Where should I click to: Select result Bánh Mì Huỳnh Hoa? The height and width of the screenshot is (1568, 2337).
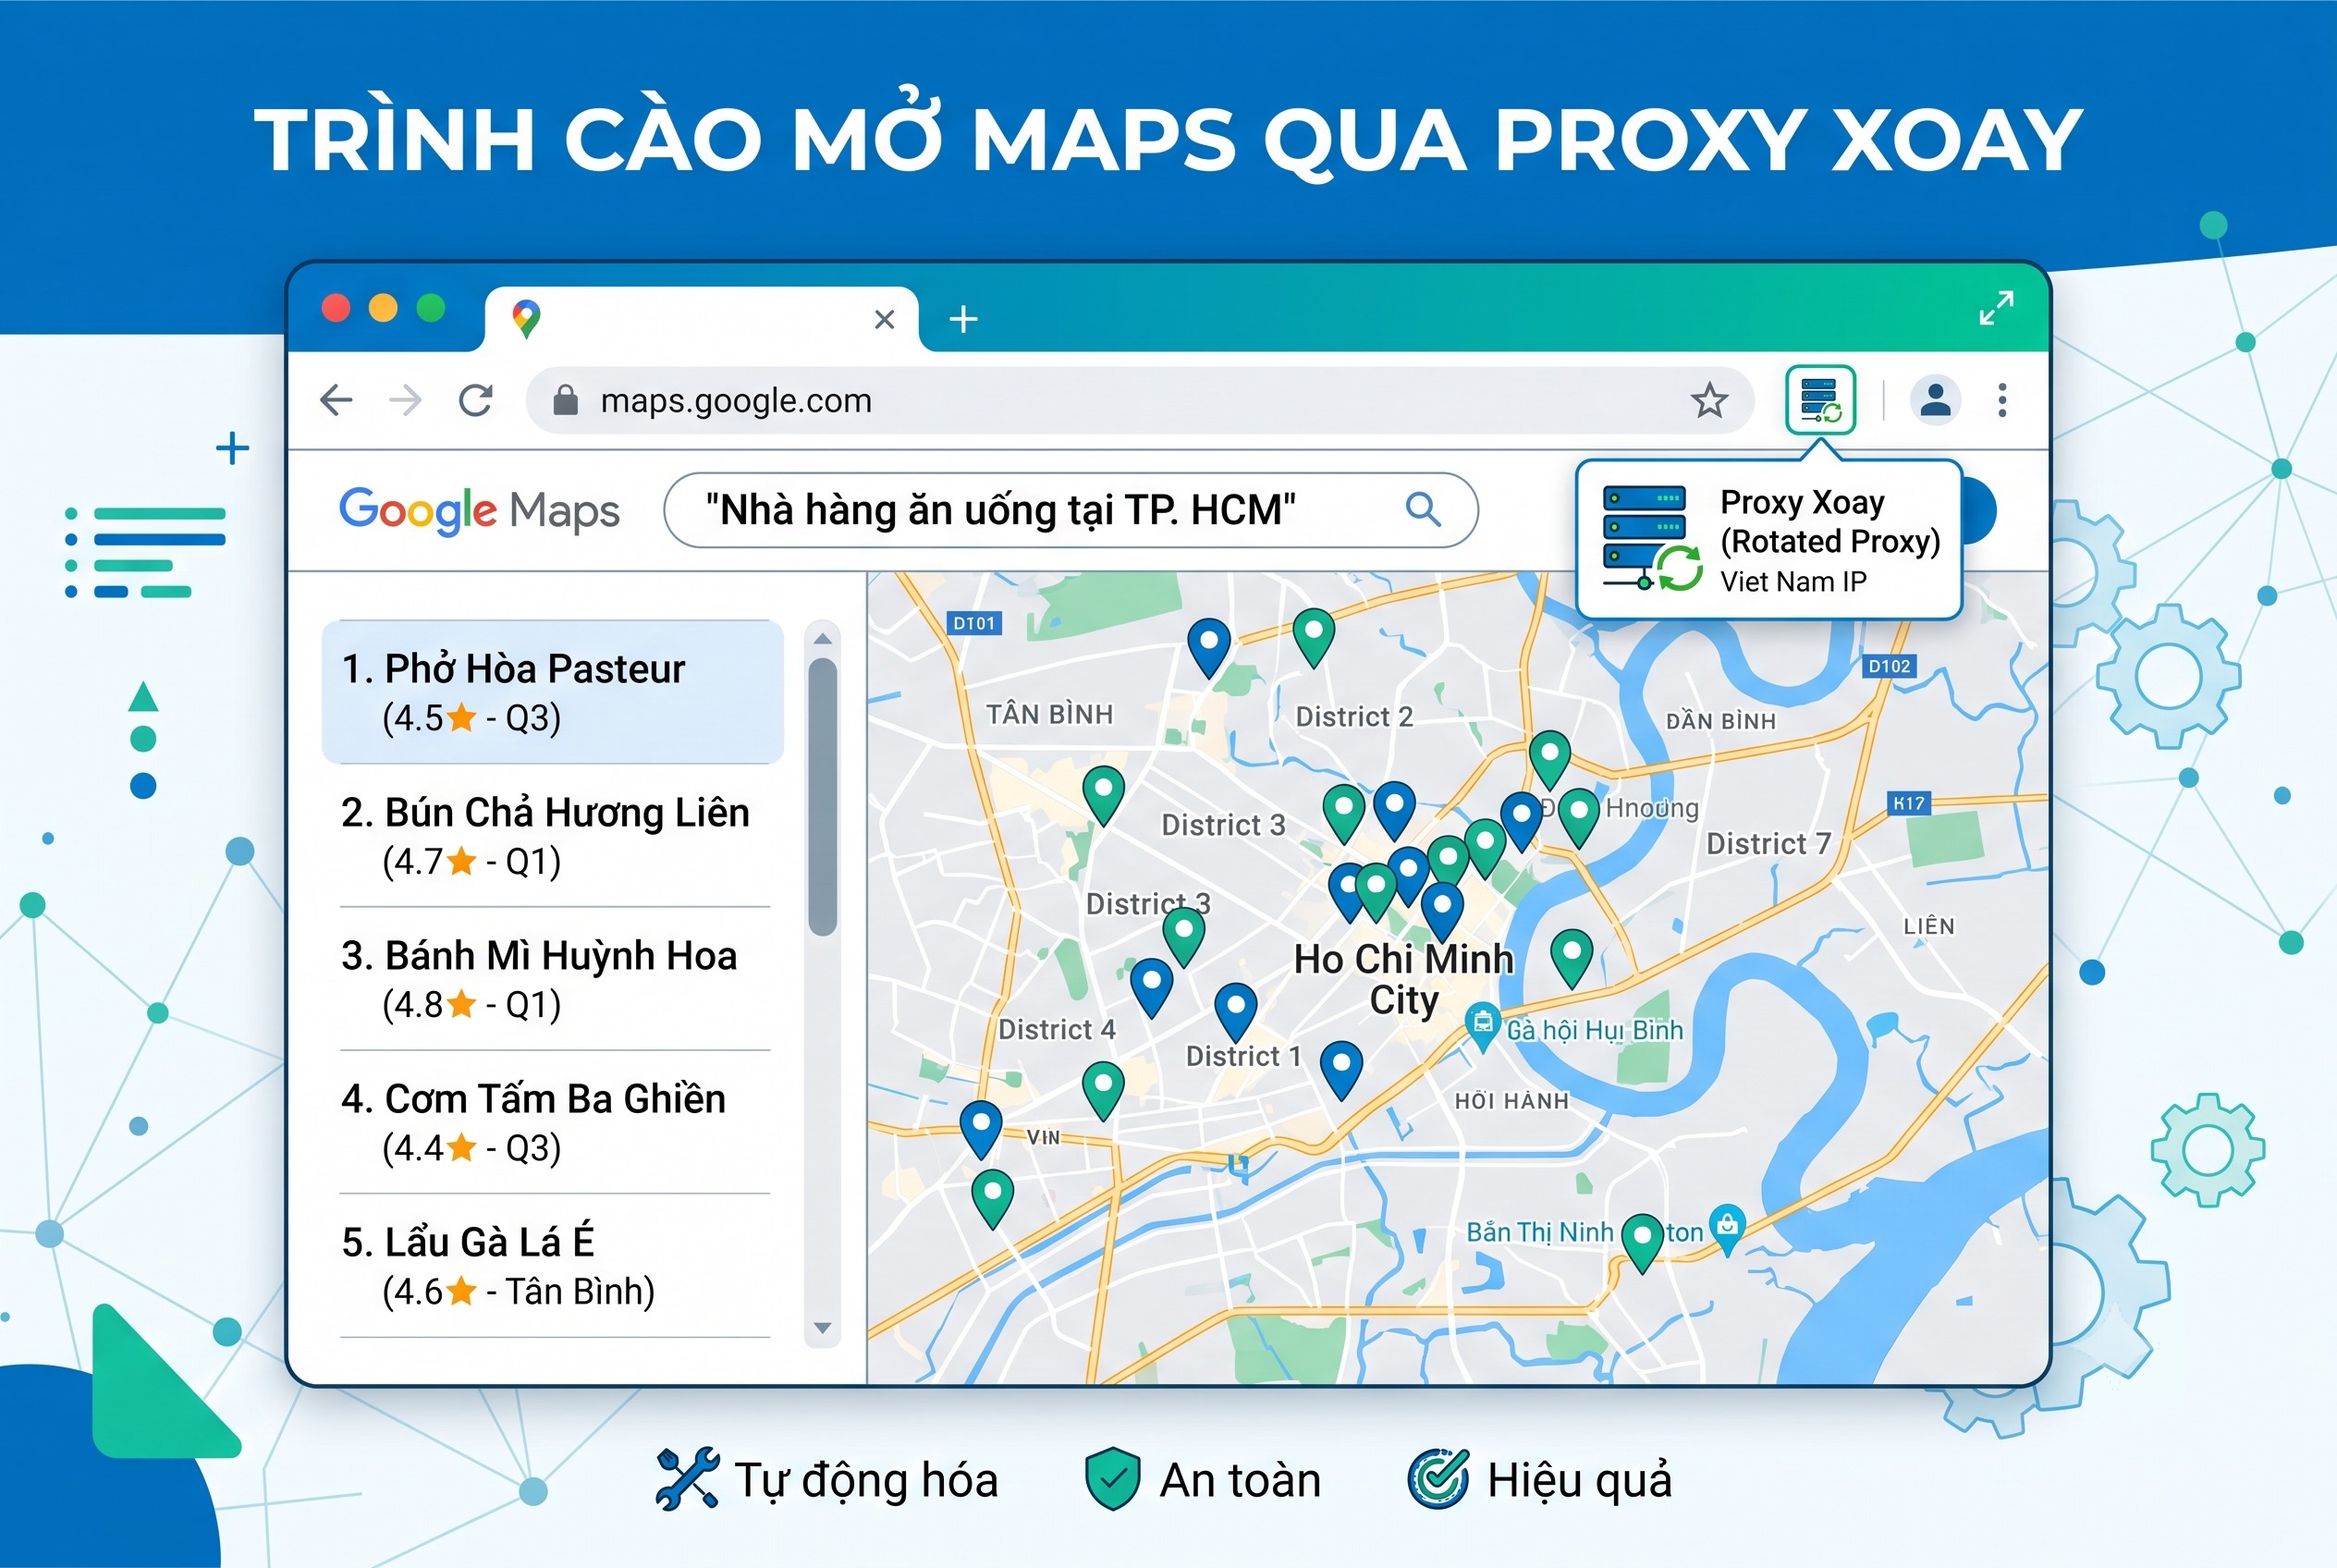point(555,979)
